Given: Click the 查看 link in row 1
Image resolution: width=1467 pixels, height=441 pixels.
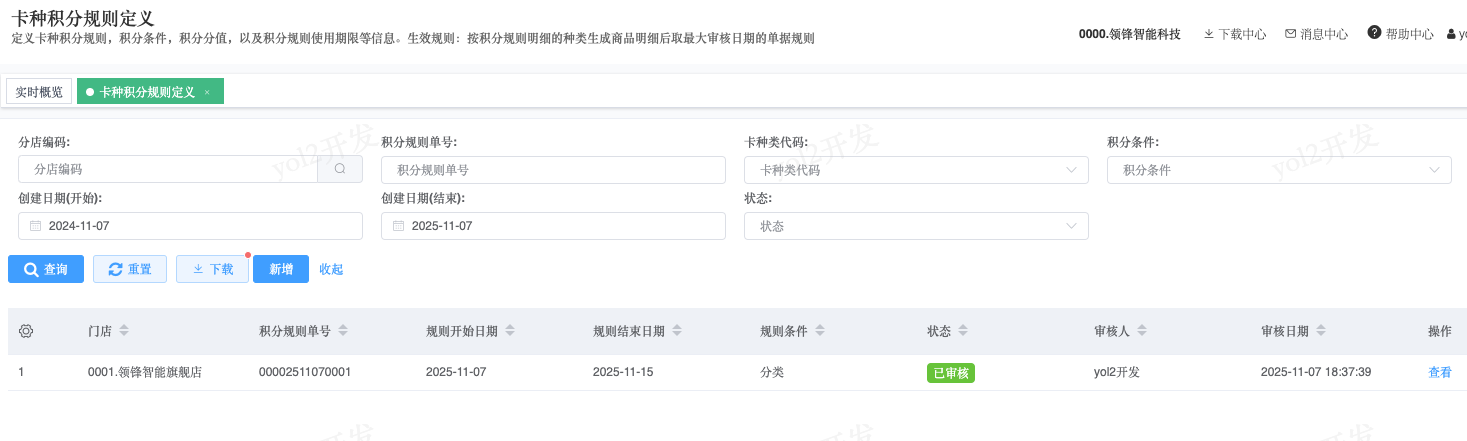Looking at the screenshot, I should 1439,372.
